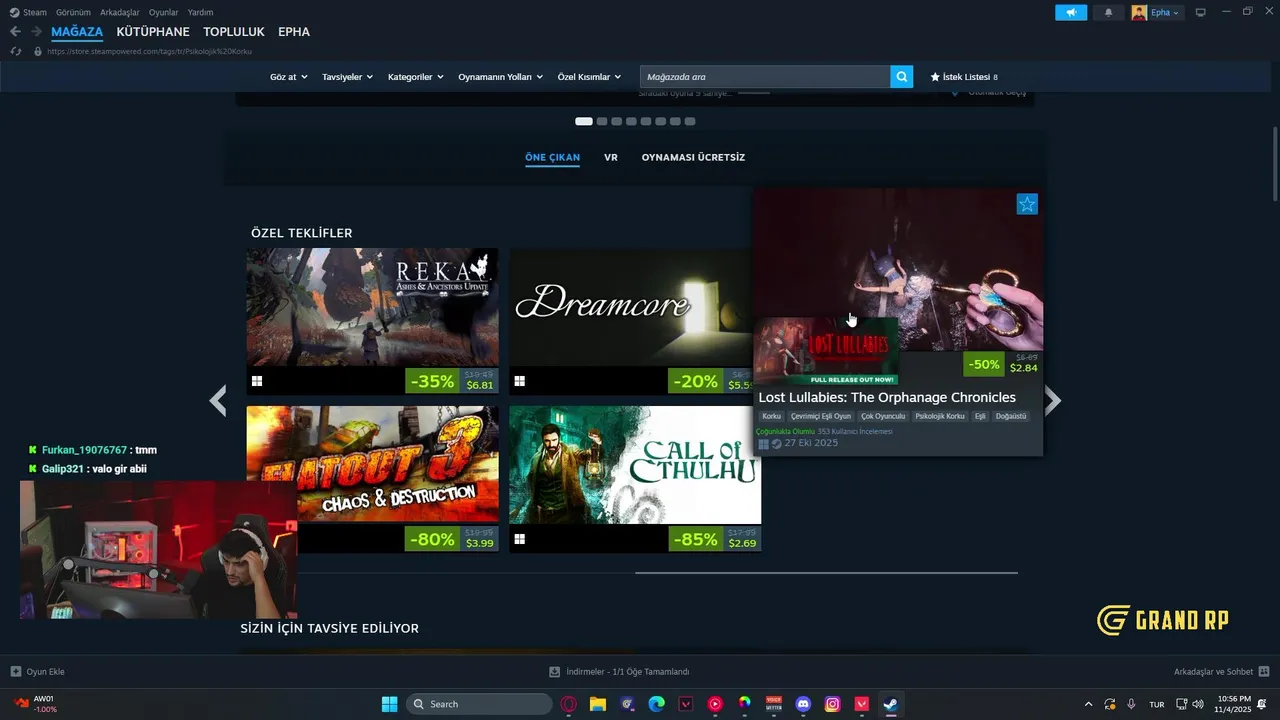Screen dimensions: 1280x720
Task: Open the Epha account dropdown
Action: click(x=1157, y=12)
